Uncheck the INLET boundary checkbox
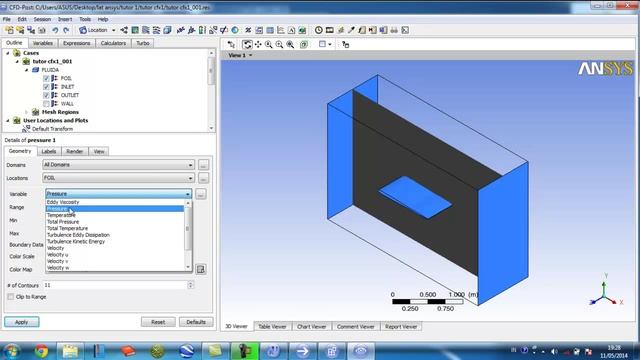The height and width of the screenshot is (360, 640). point(46,87)
